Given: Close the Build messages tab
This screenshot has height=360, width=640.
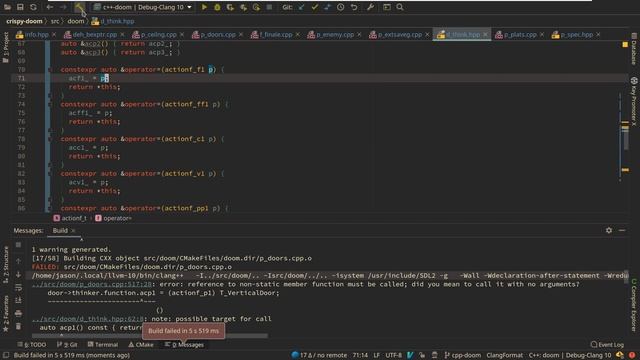Looking at the screenshot, I should point(73,231).
